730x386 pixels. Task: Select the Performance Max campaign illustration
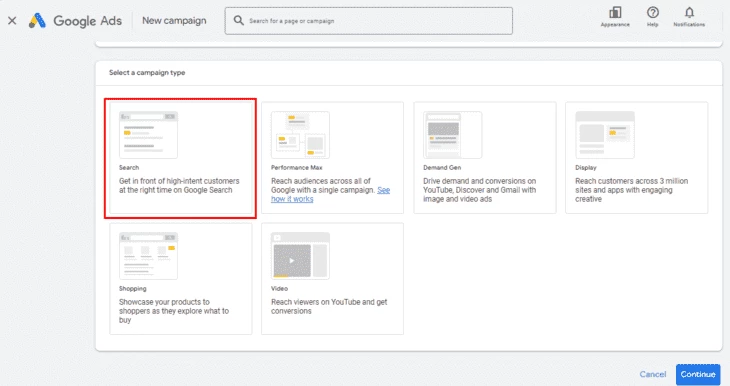point(300,135)
